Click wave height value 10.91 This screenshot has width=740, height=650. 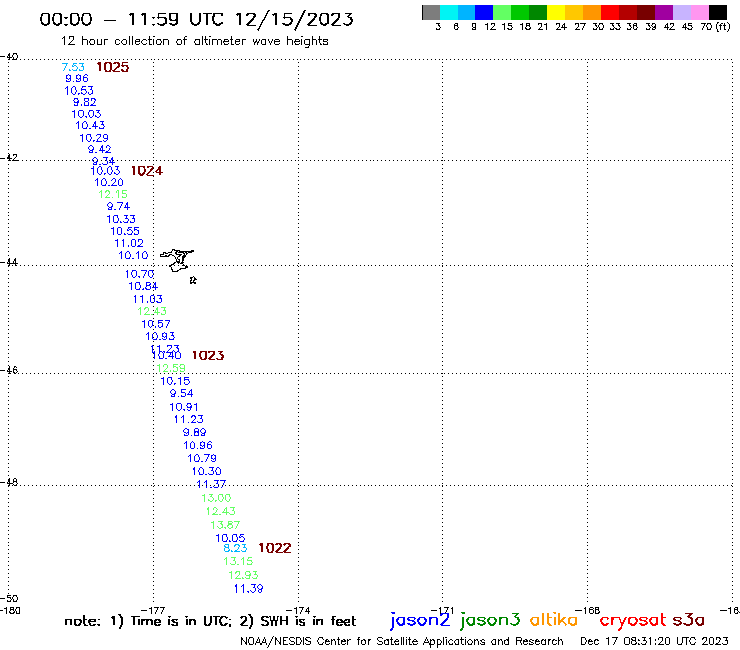tap(184, 407)
